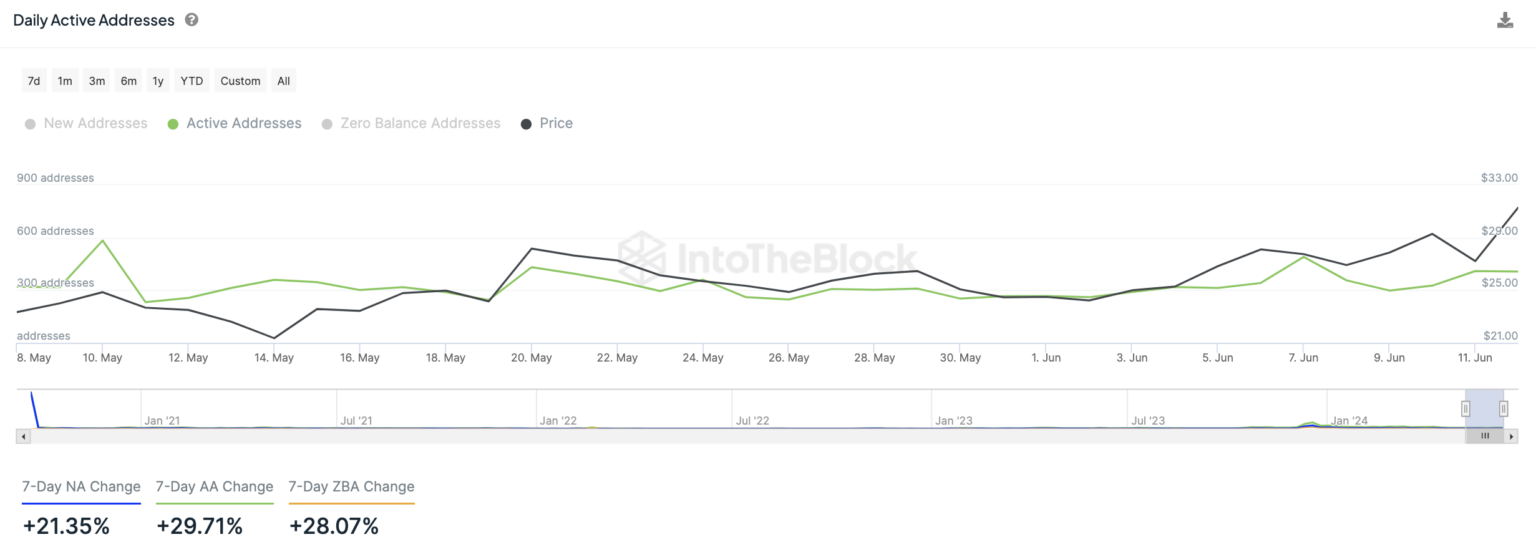Image resolution: width=1536 pixels, height=552 pixels.
Task: Show All historical data
Action: 284,81
